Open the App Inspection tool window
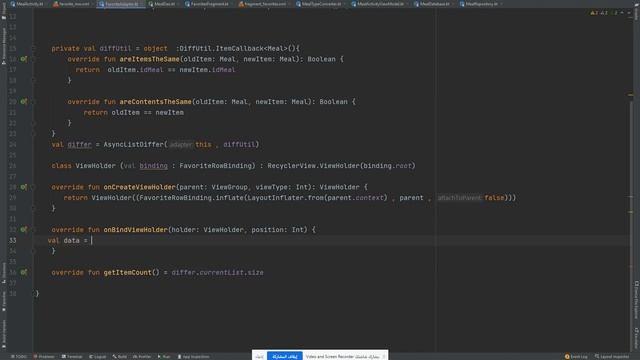Image resolution: width=640 pixels, height=360 pixels. [x=193, y=357]
